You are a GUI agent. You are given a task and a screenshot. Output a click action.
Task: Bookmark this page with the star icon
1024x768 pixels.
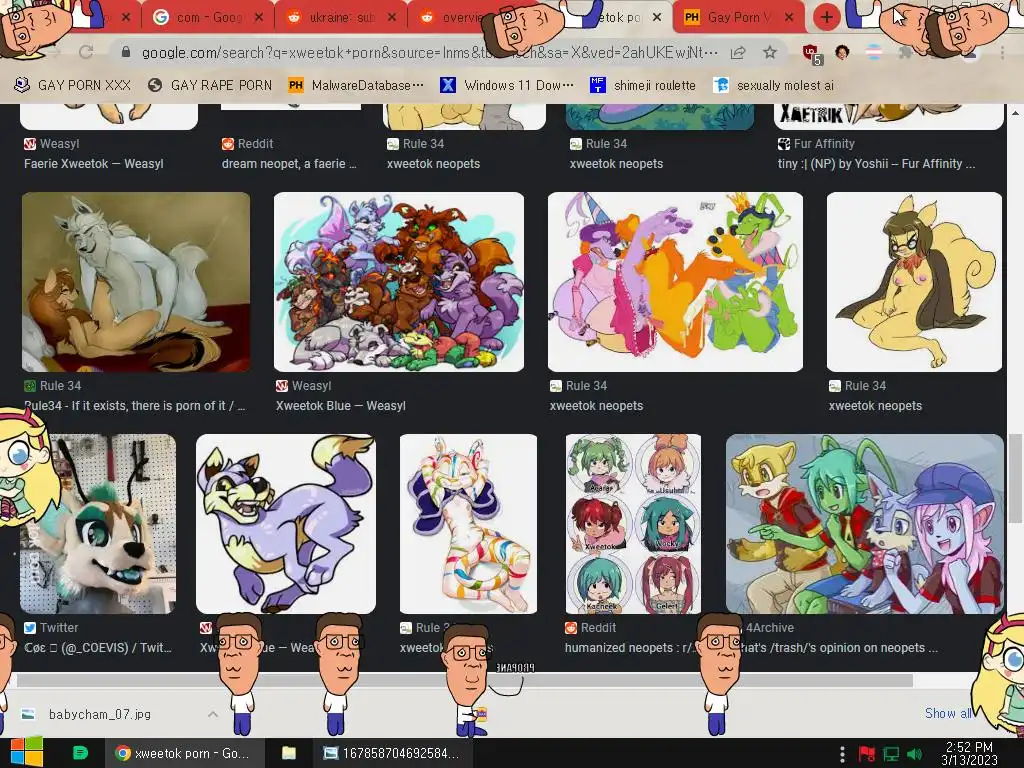(x=770, y=52)
